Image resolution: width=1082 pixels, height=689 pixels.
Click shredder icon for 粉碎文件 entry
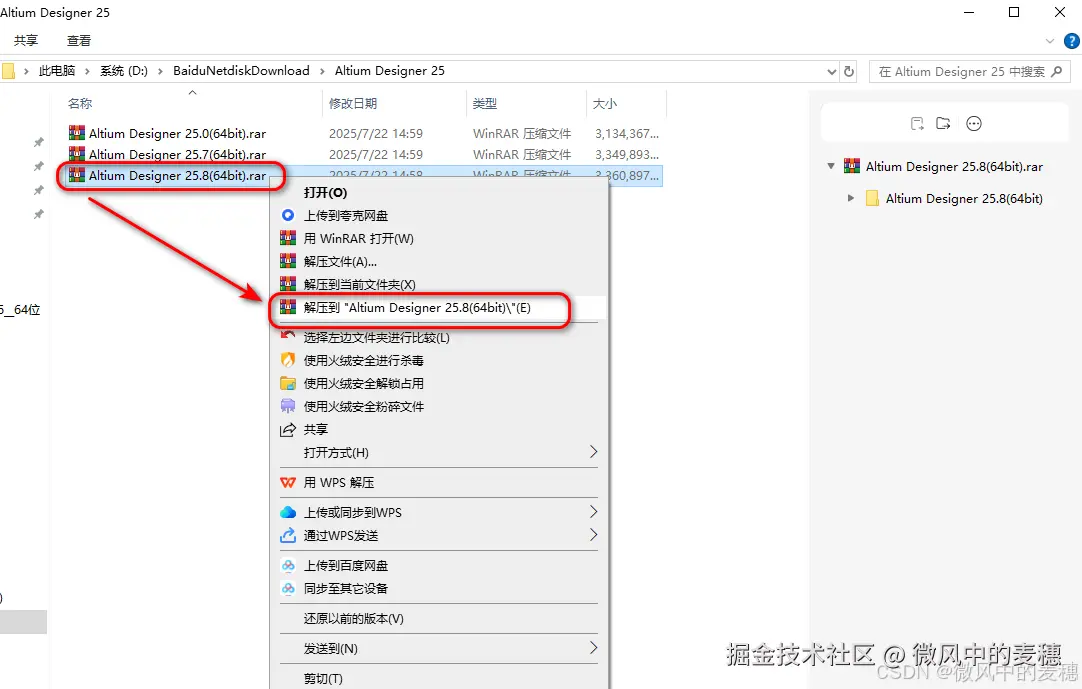point(288,406)
